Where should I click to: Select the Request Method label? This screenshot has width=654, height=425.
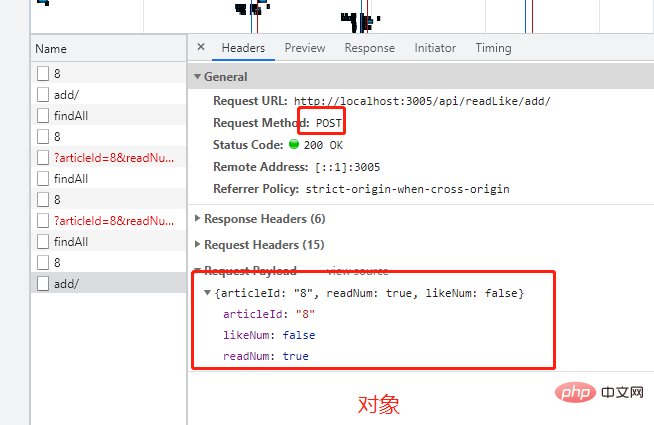[x=261, y=123]
